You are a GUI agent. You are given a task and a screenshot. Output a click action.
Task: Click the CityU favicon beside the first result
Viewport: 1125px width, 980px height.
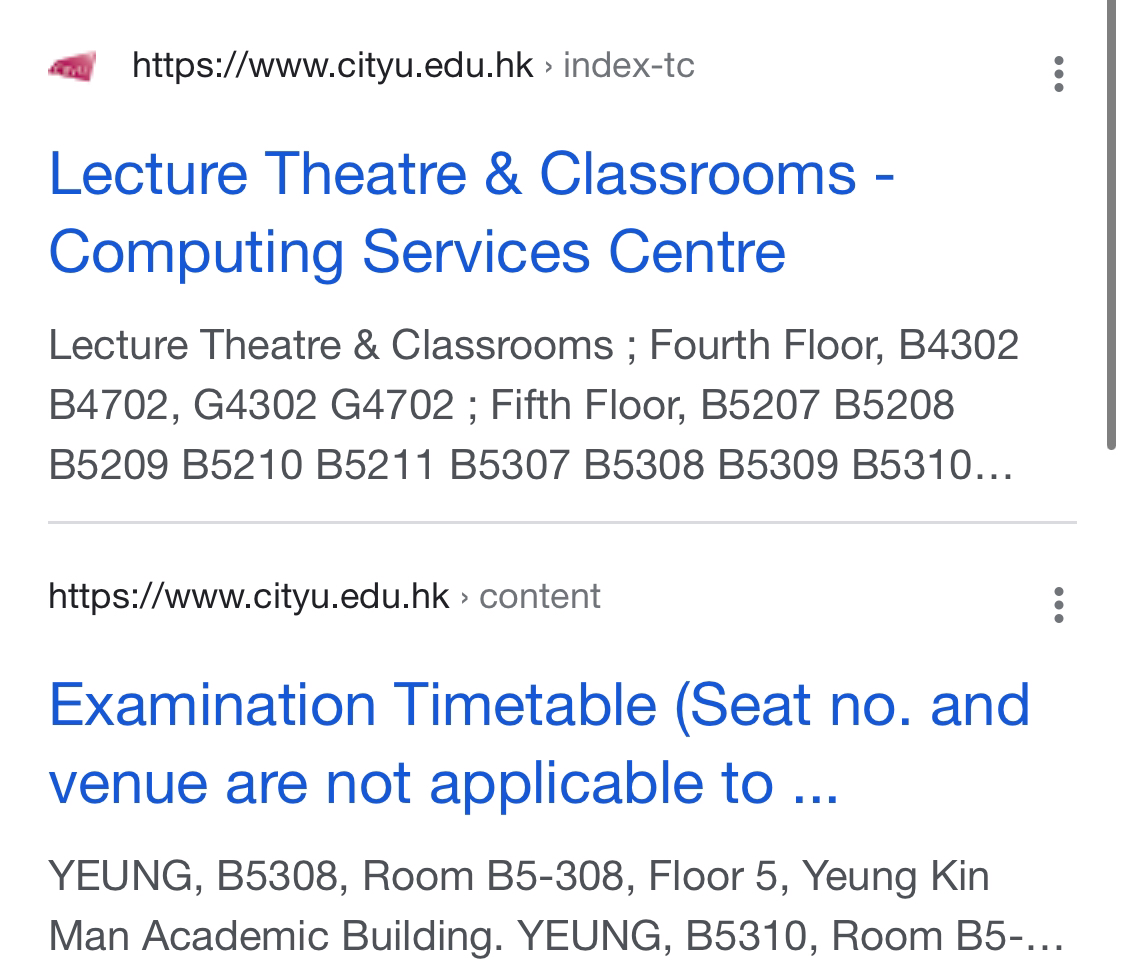coord(72,67)
